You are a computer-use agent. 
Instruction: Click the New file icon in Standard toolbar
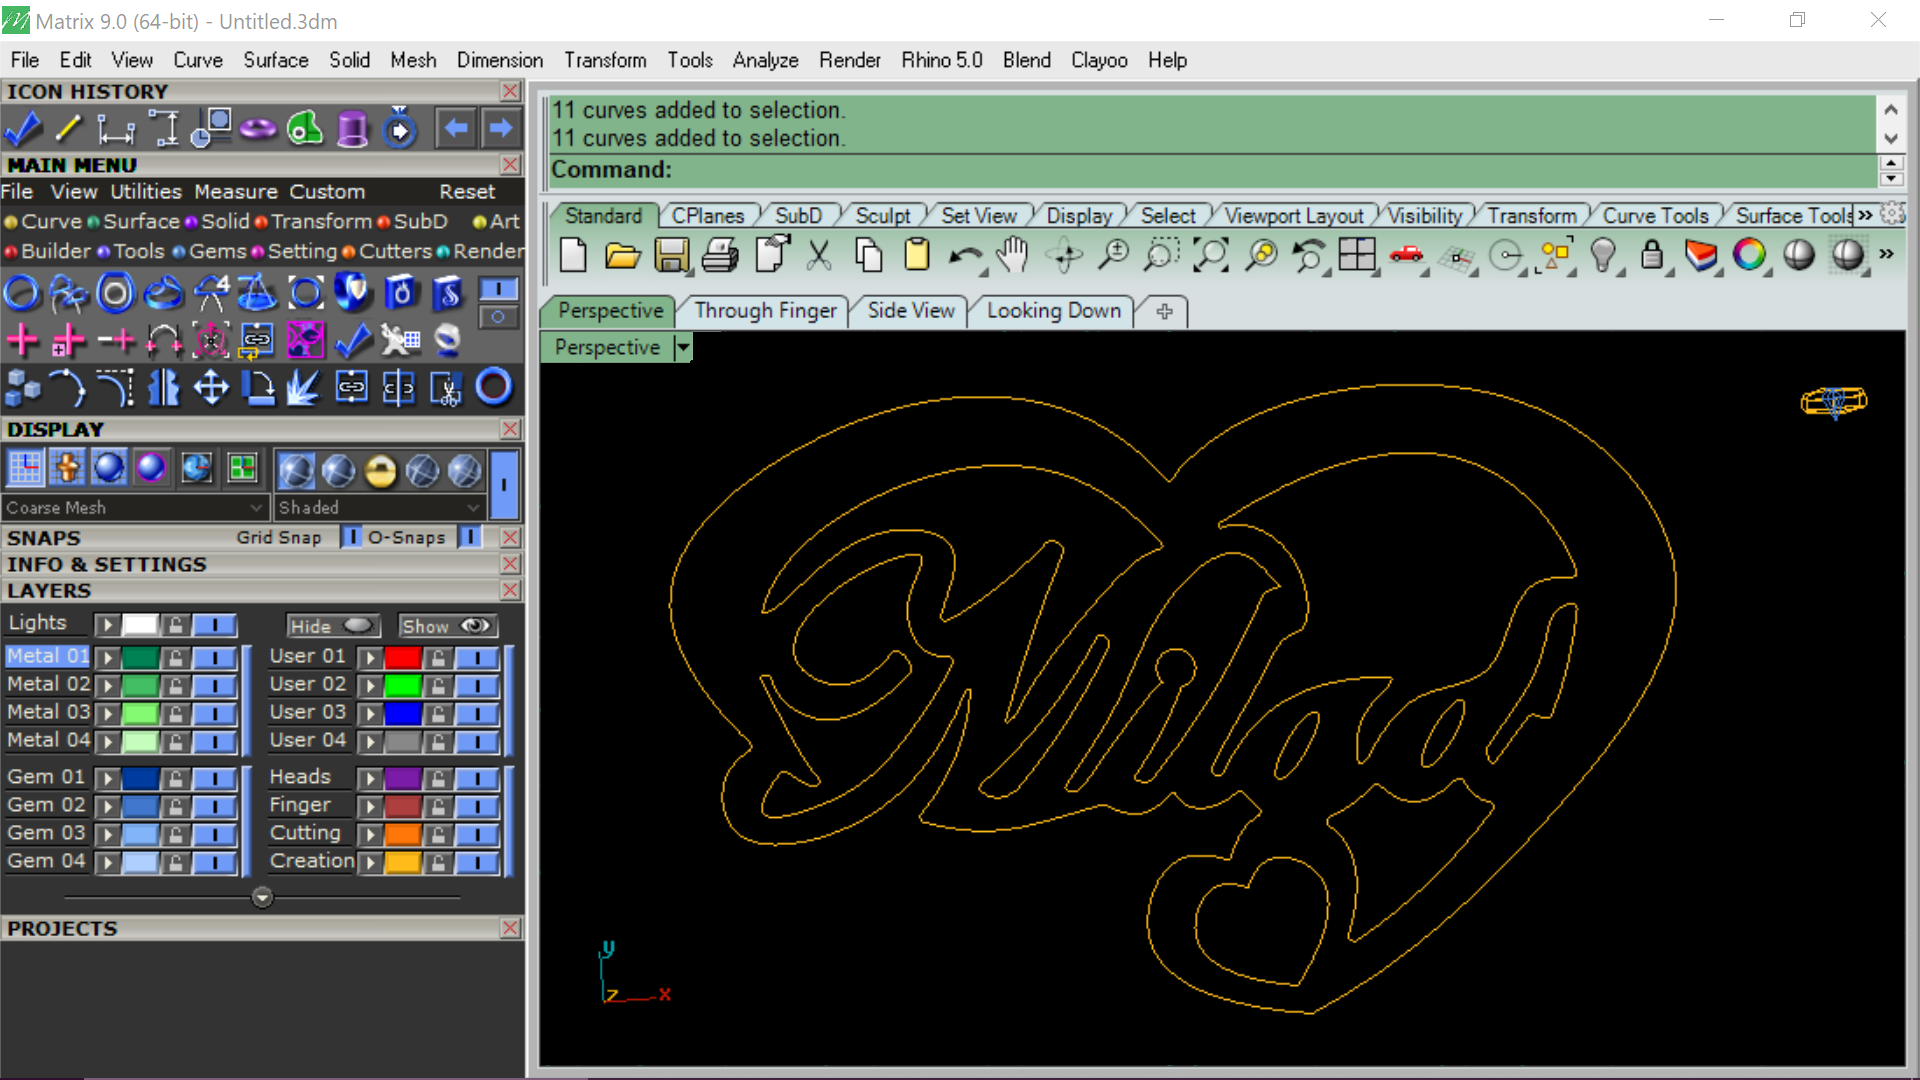(573, 256)
